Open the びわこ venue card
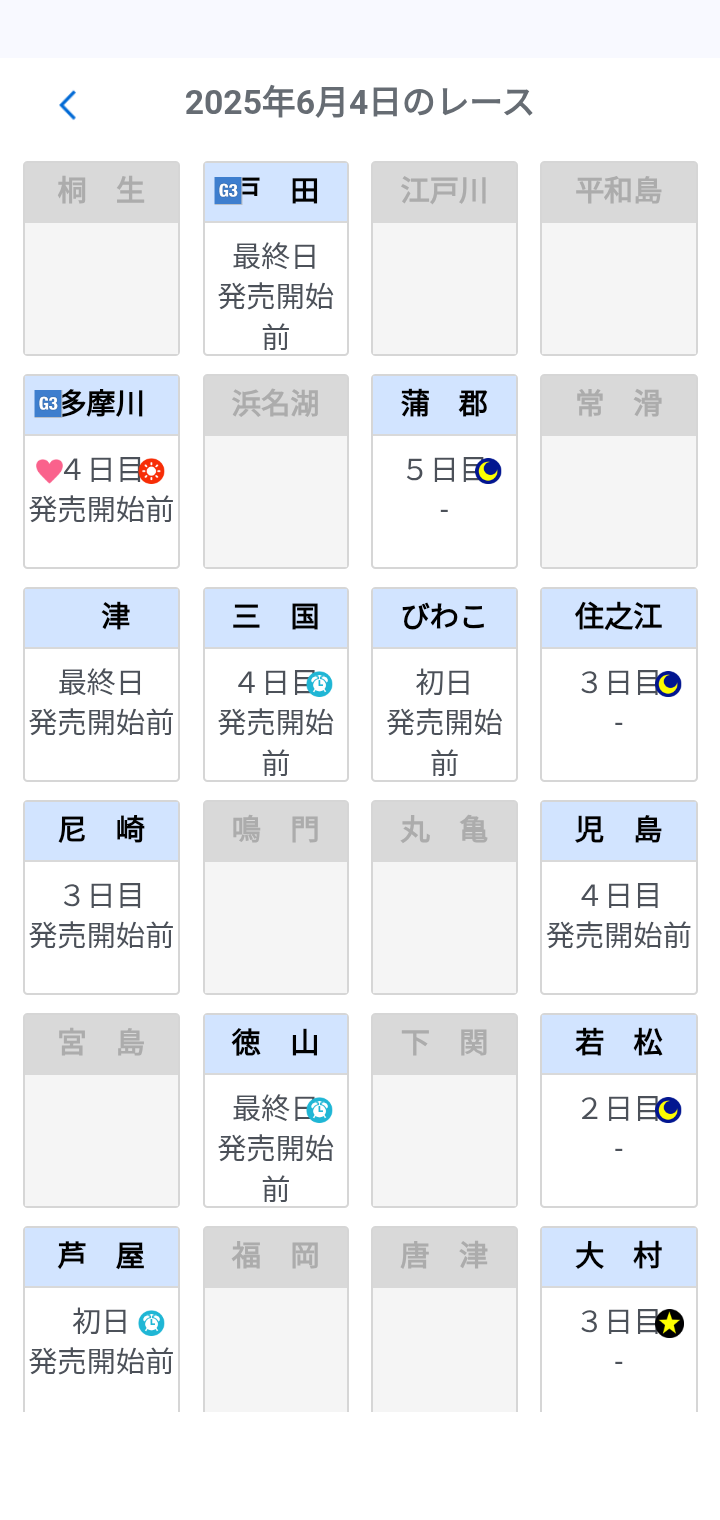The width and height of the screenshot is (720, 1520). click(x=444, y=700)
